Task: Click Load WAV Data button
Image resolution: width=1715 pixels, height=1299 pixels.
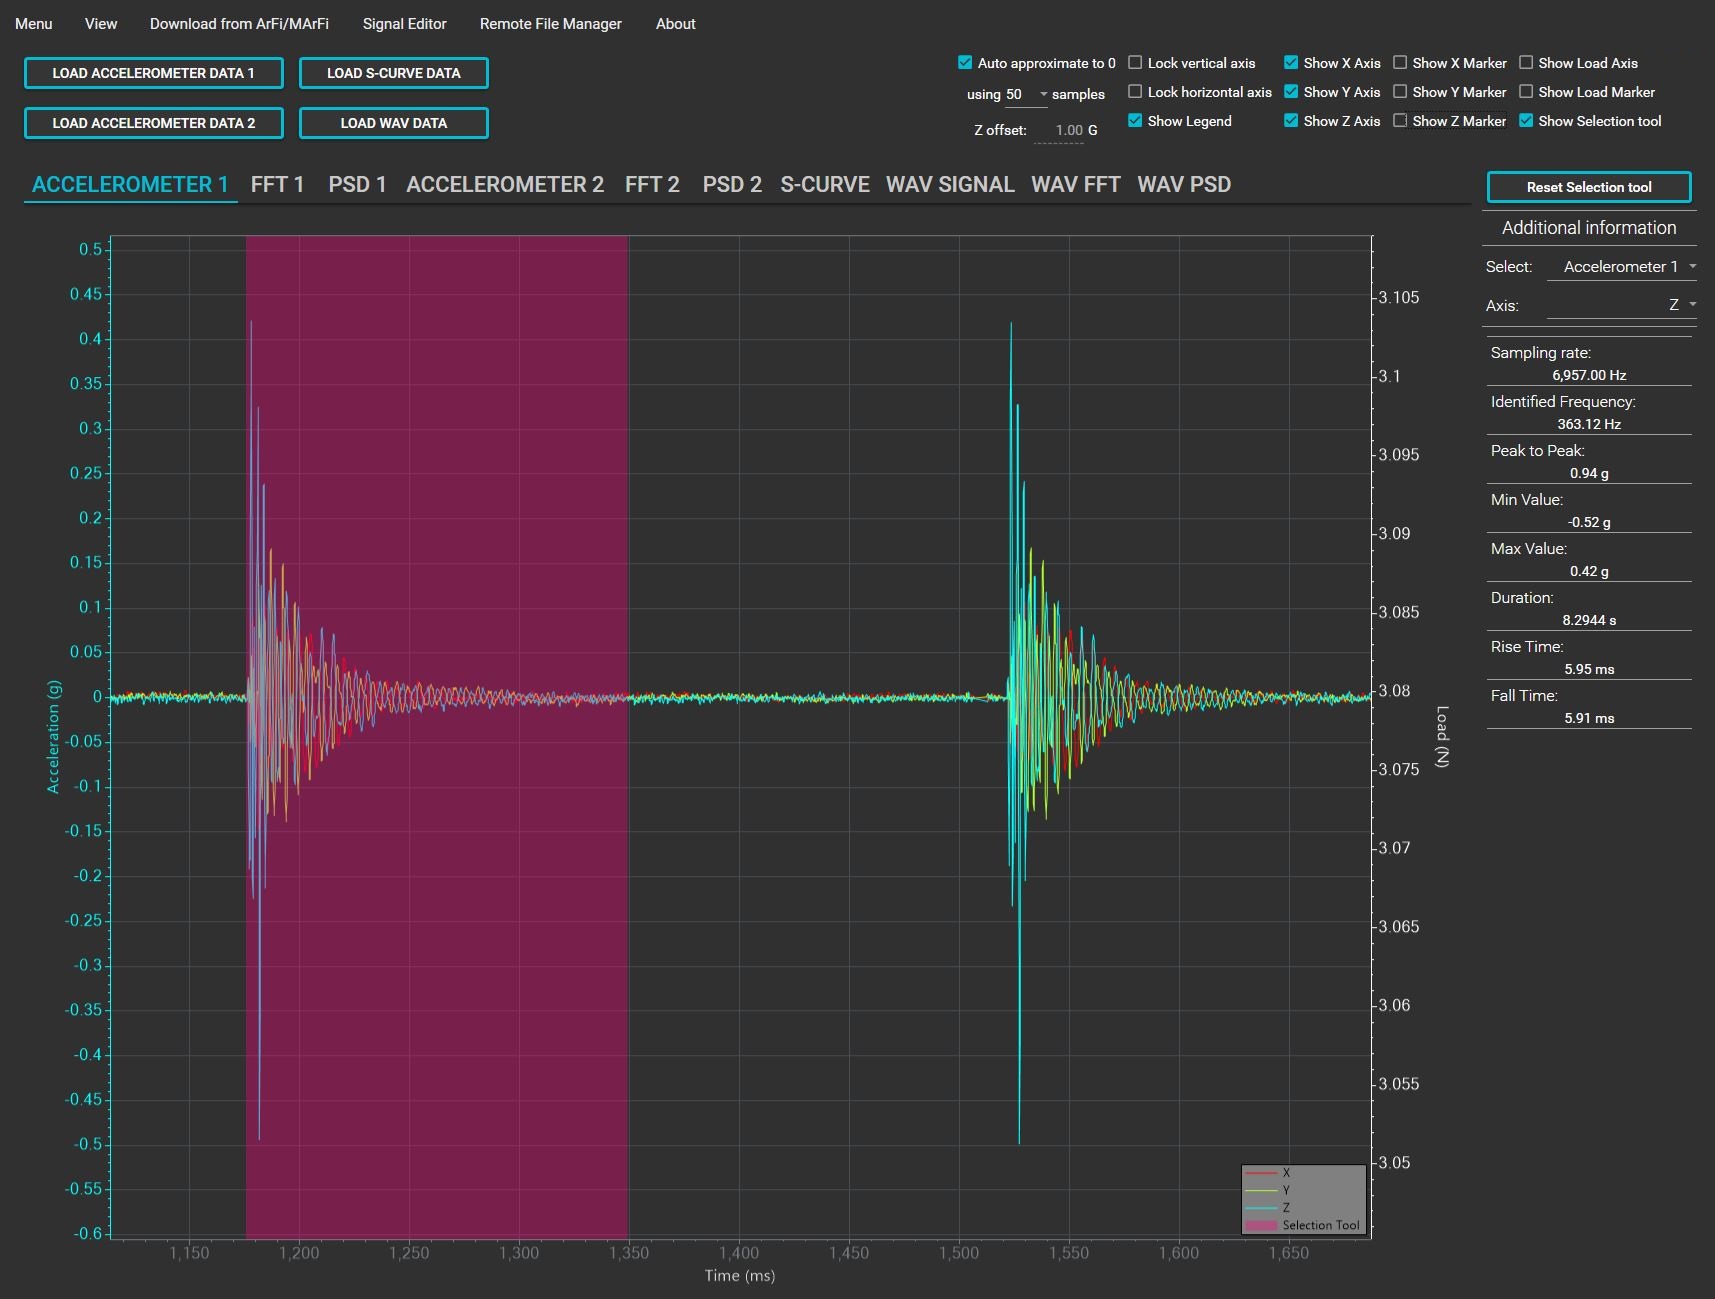Action: pyautogui.click(x=393, y=123)
